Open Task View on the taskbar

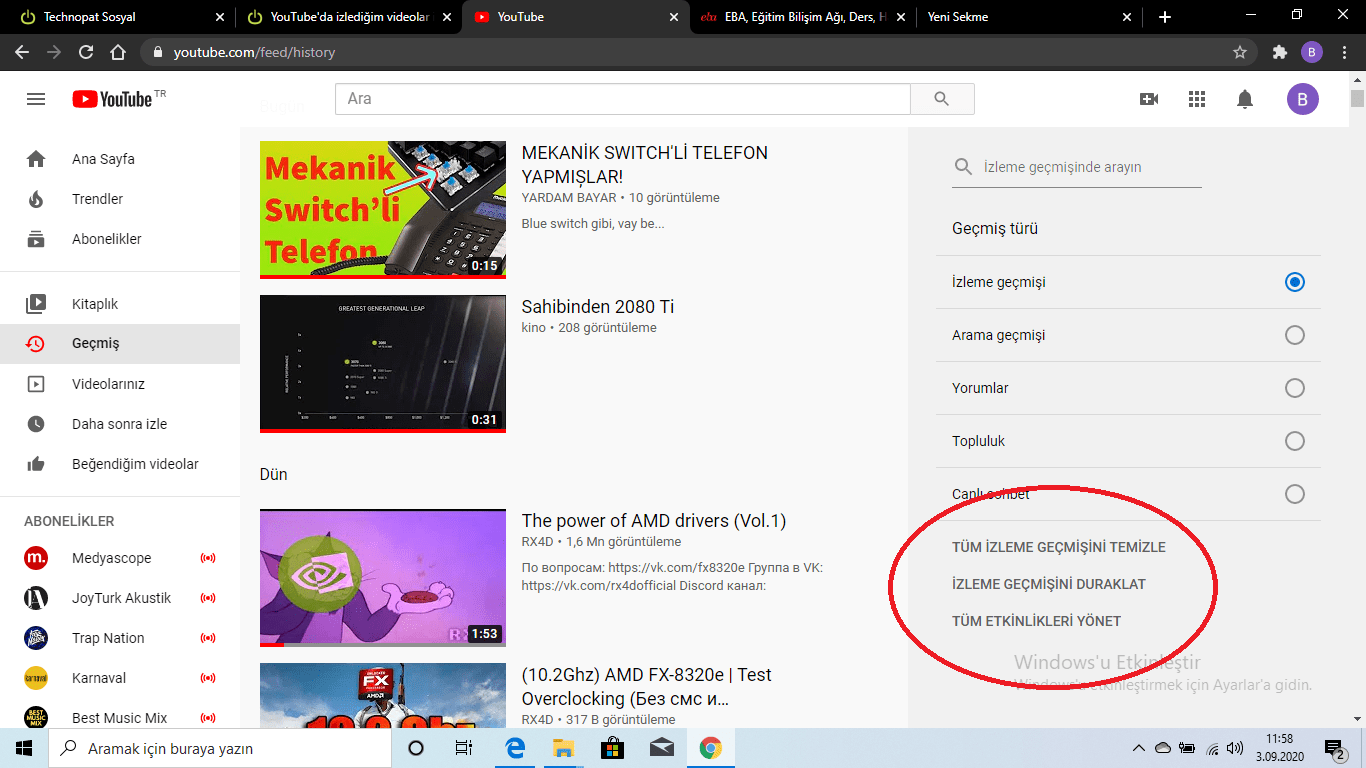(x=463, y=748)
